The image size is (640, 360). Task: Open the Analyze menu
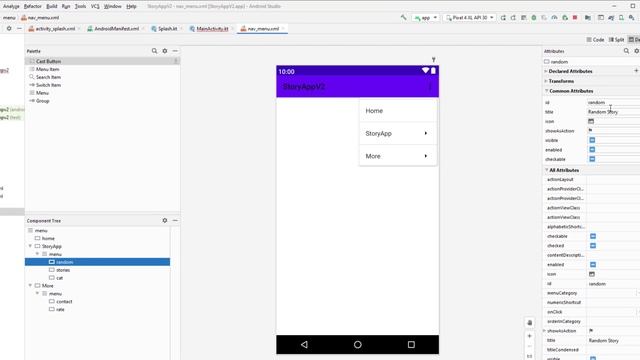coord(11,6)
